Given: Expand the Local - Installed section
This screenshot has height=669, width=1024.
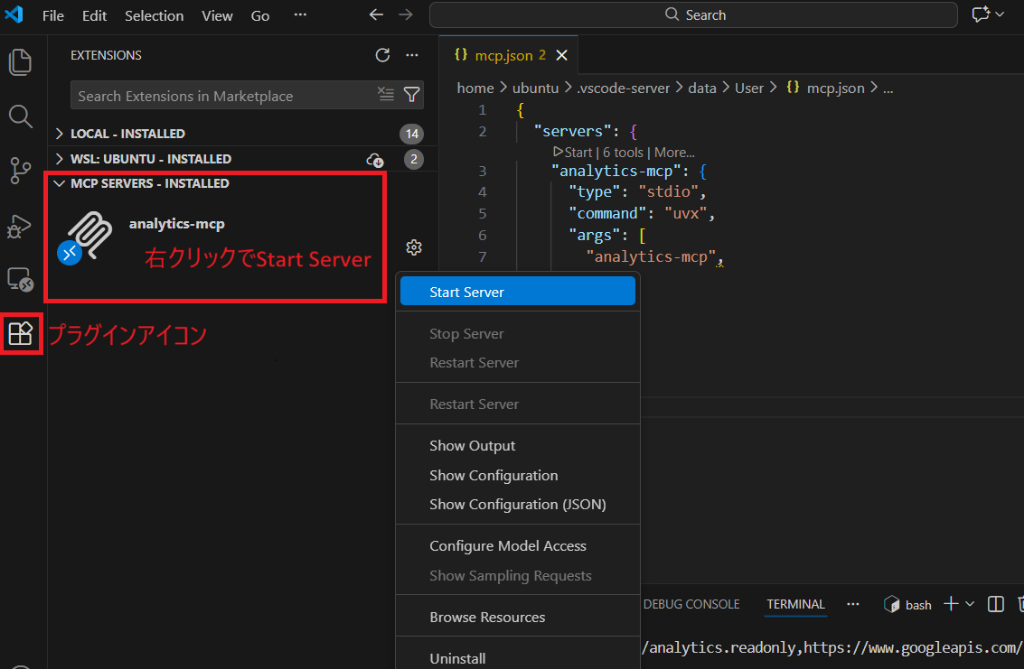Looking at the screenshot, I should click(x=60, y=134).
